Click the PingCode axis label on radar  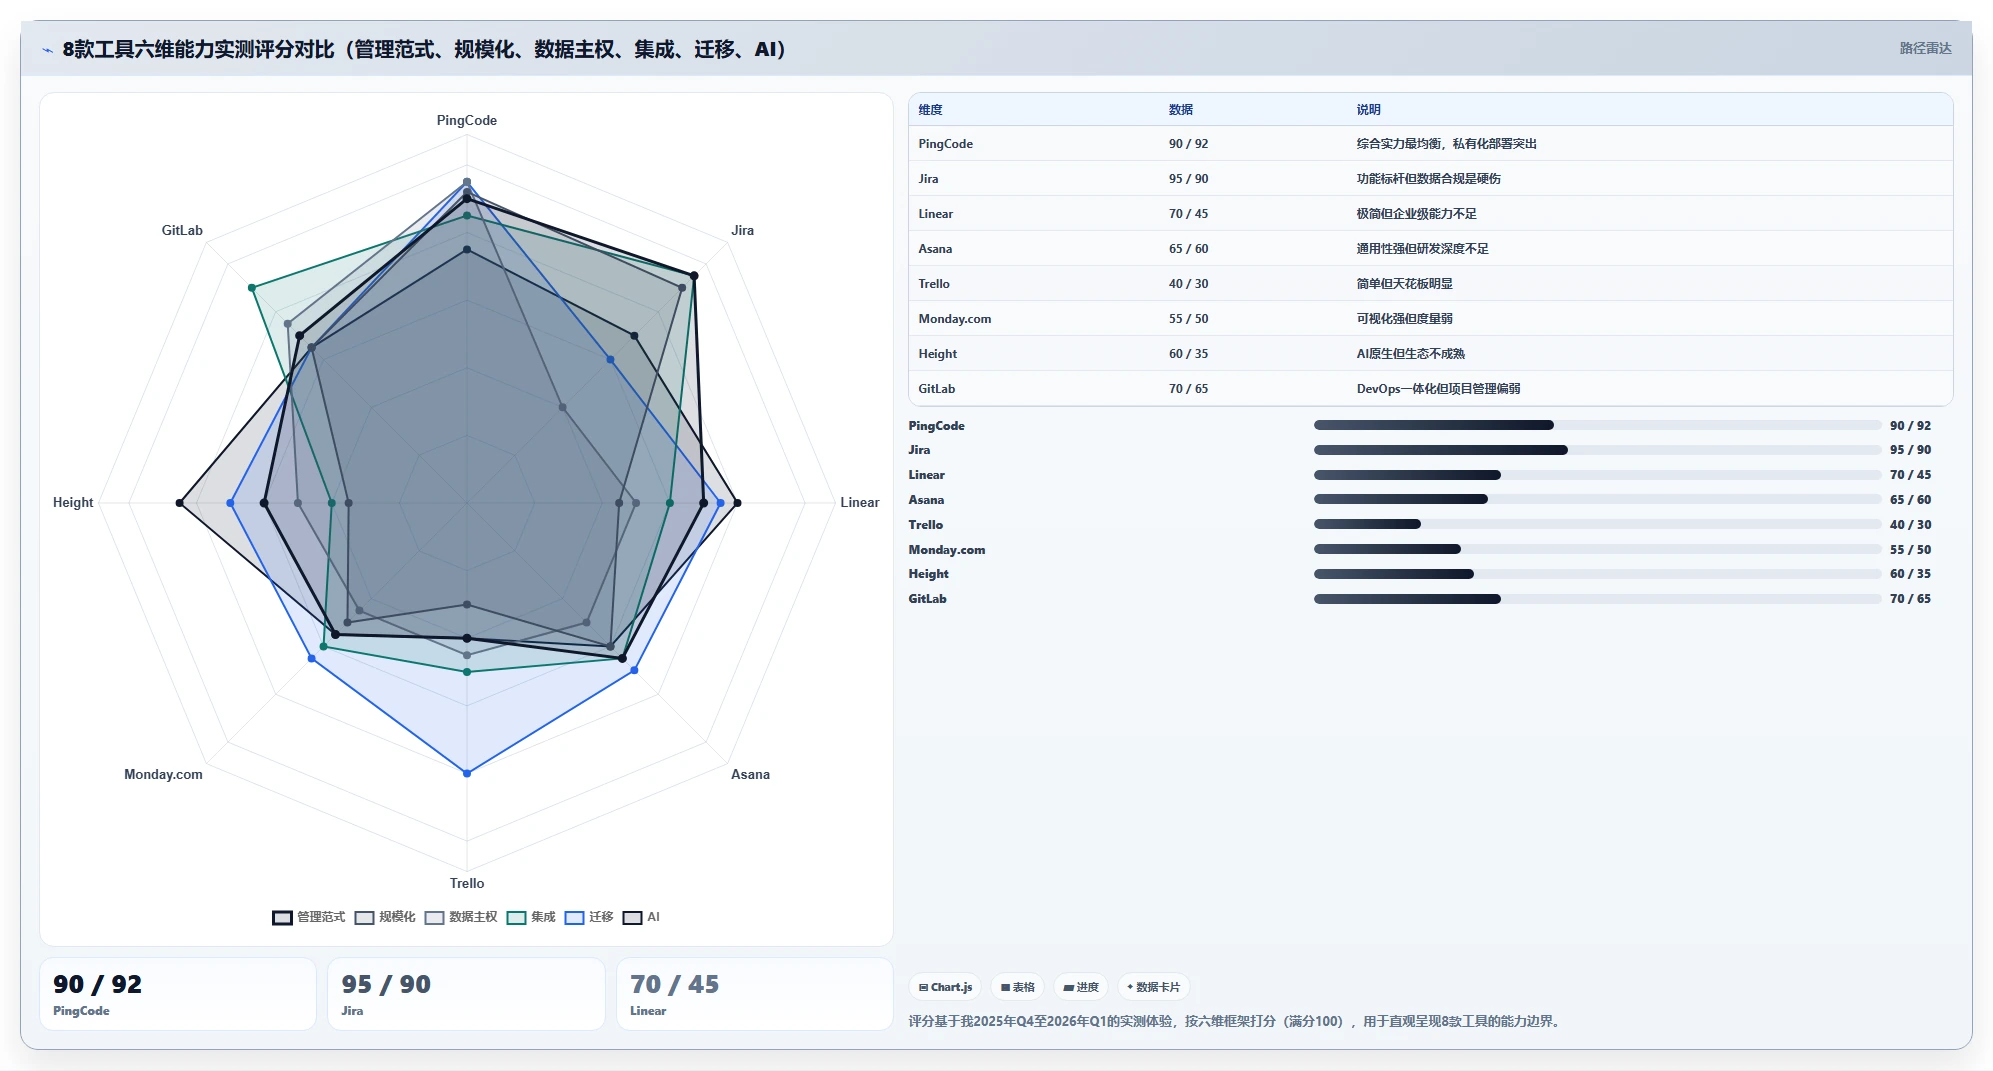(466, 120)
